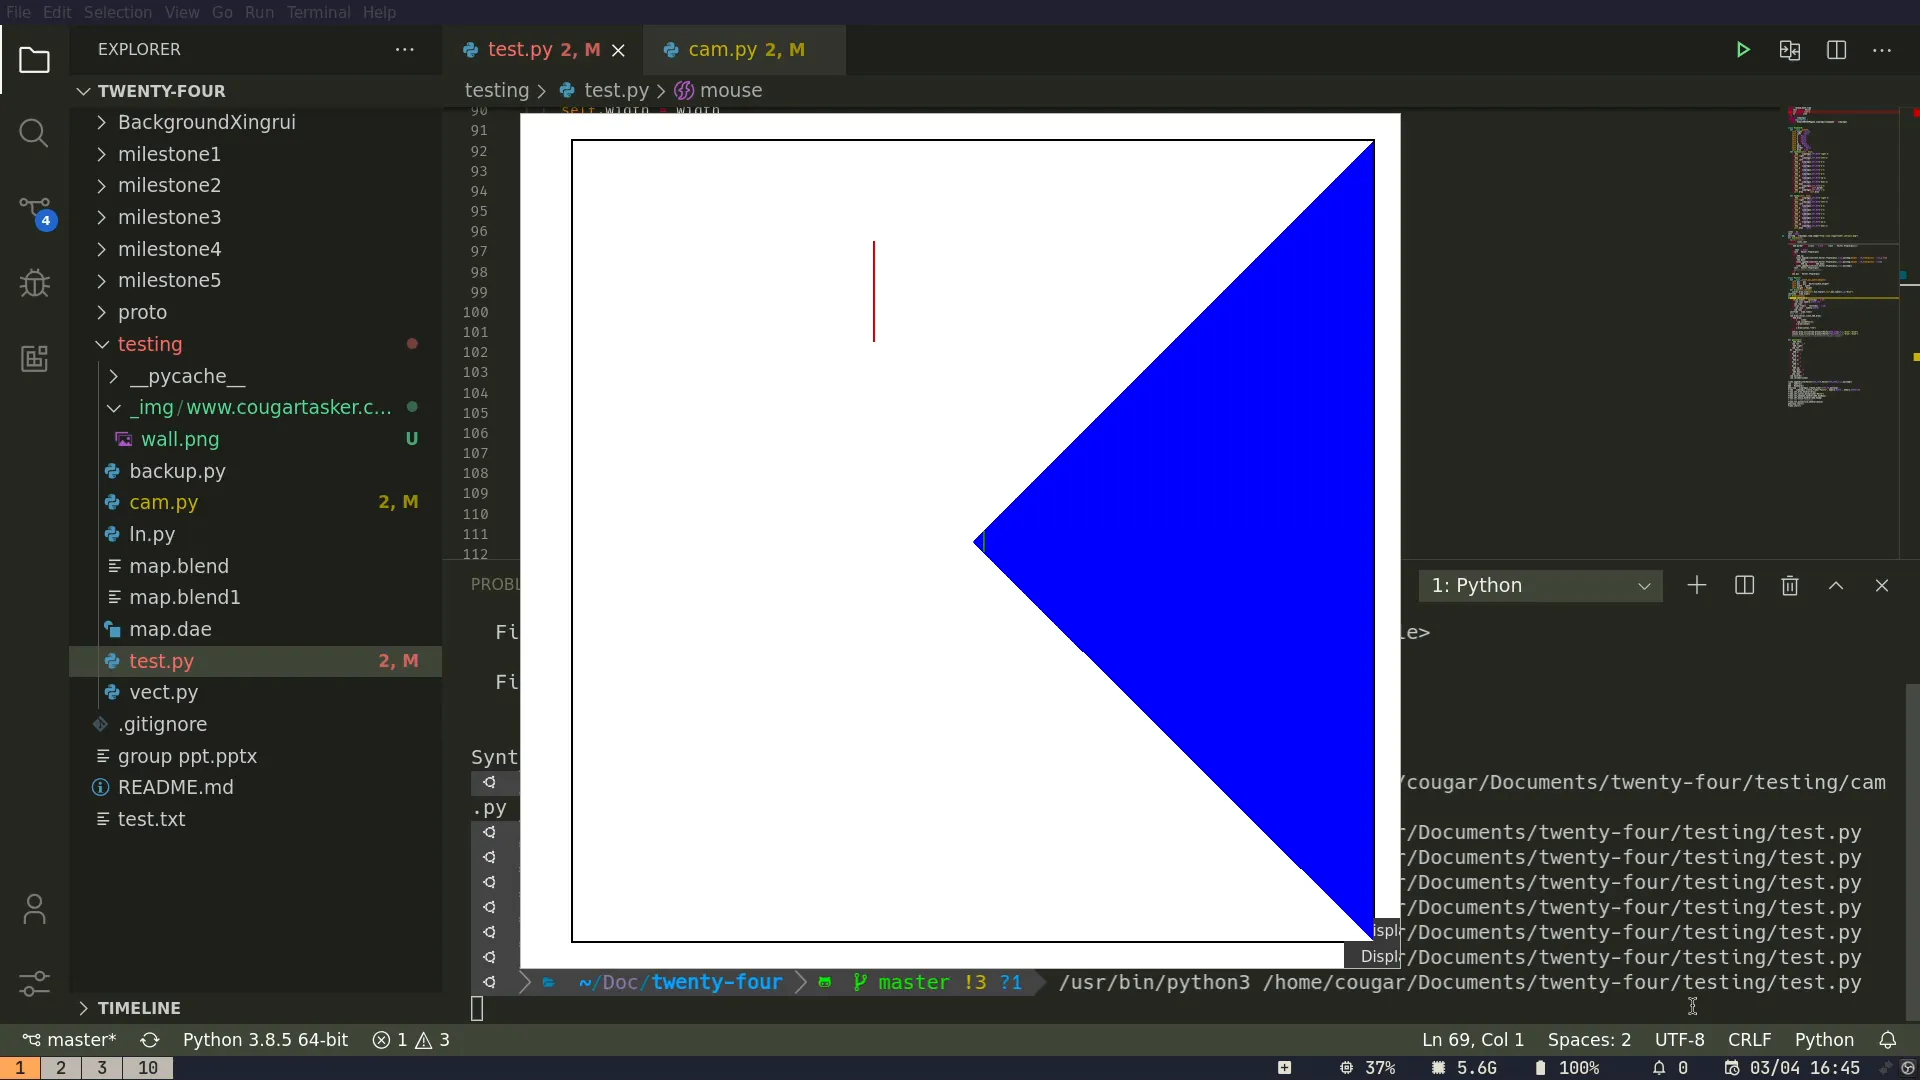Select the cam.py tab

point(745,49)
